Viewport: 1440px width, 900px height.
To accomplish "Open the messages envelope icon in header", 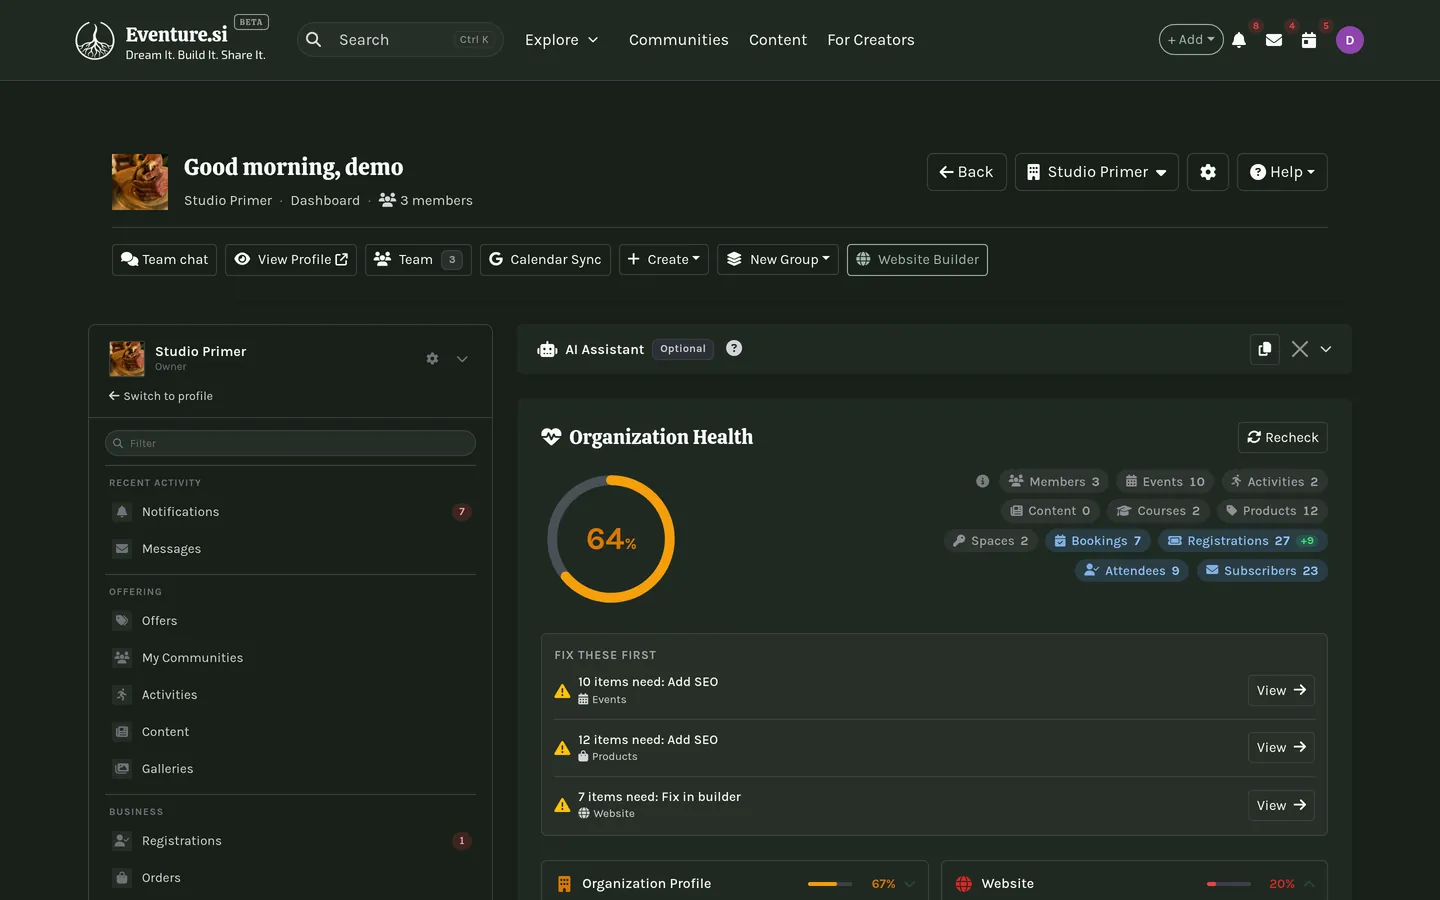I will click(1274, 40).
